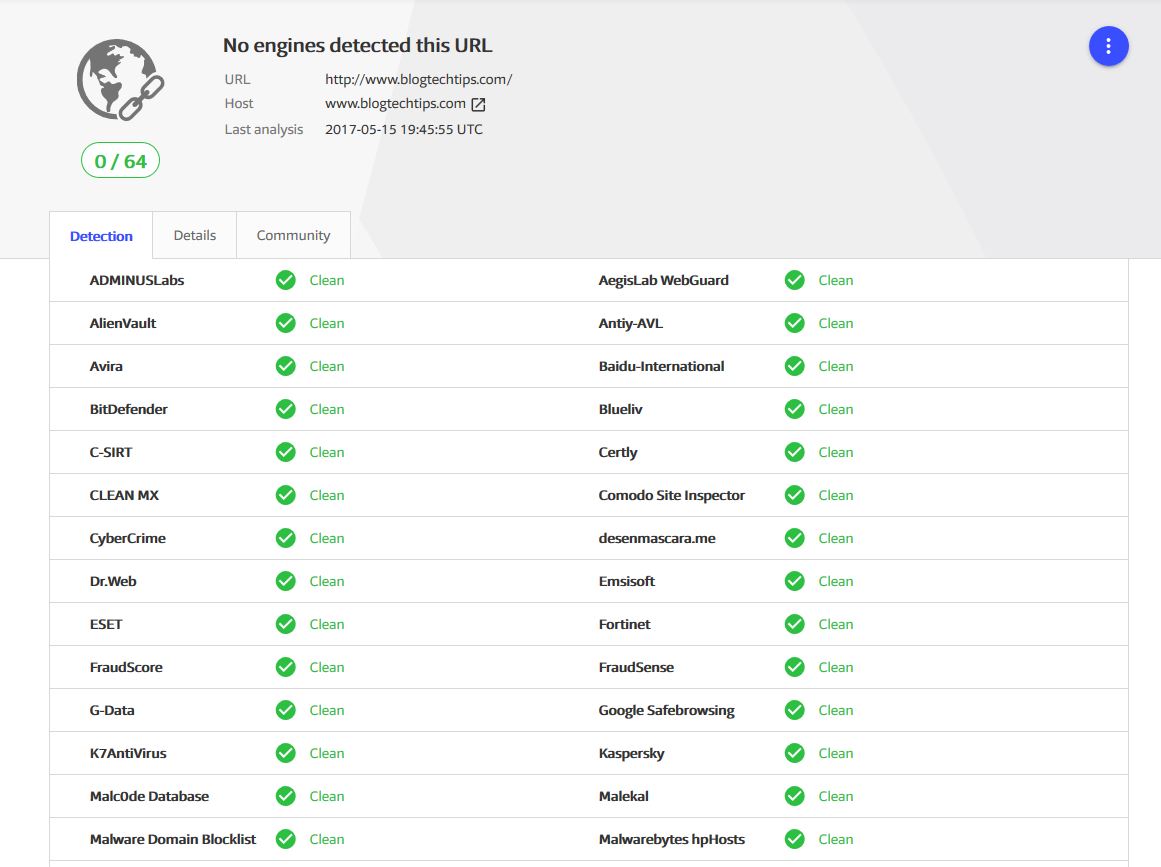
Task: Click the www.blogtechtips.com host link
Action: (x=395, y=104)
